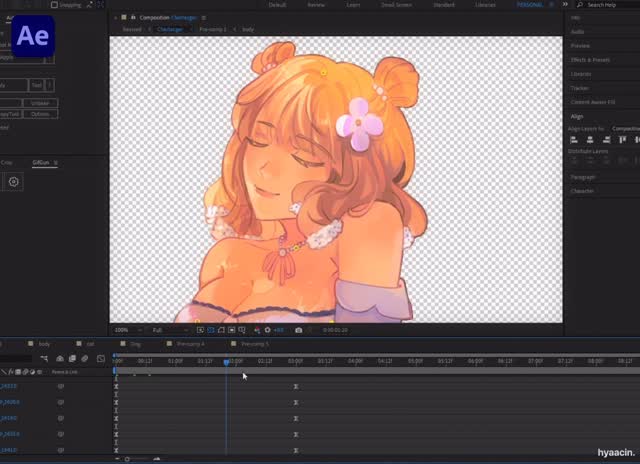Open the Align Layers to dropdown
640x464 pixels.
[625, 129]
